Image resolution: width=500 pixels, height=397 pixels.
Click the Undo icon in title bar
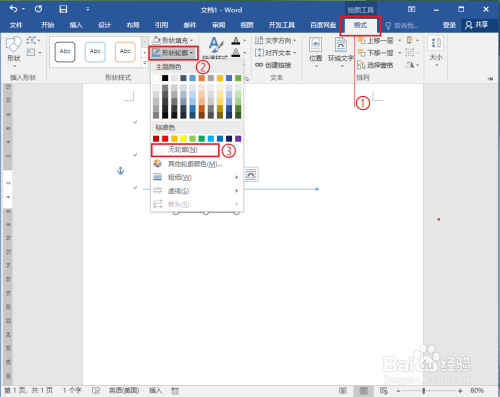pos(14,9)
